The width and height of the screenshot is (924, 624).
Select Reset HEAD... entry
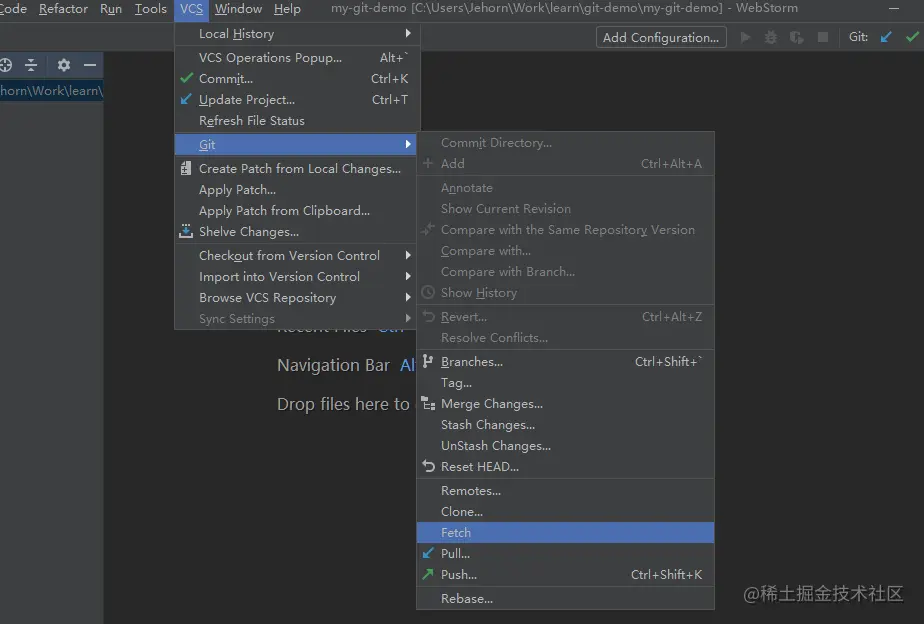pyautogui.click(x=565, y=467)
